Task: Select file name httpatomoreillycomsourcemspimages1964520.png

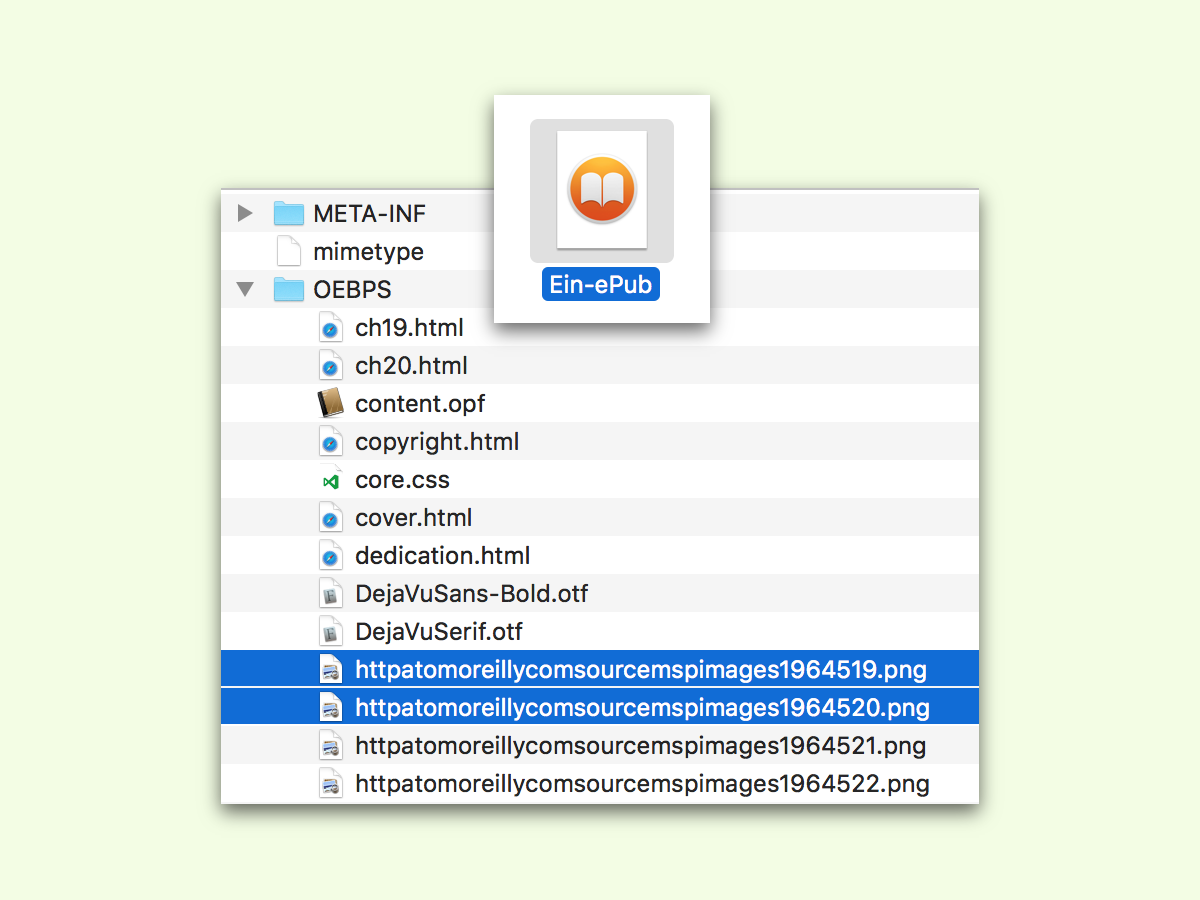Action: 642,708
